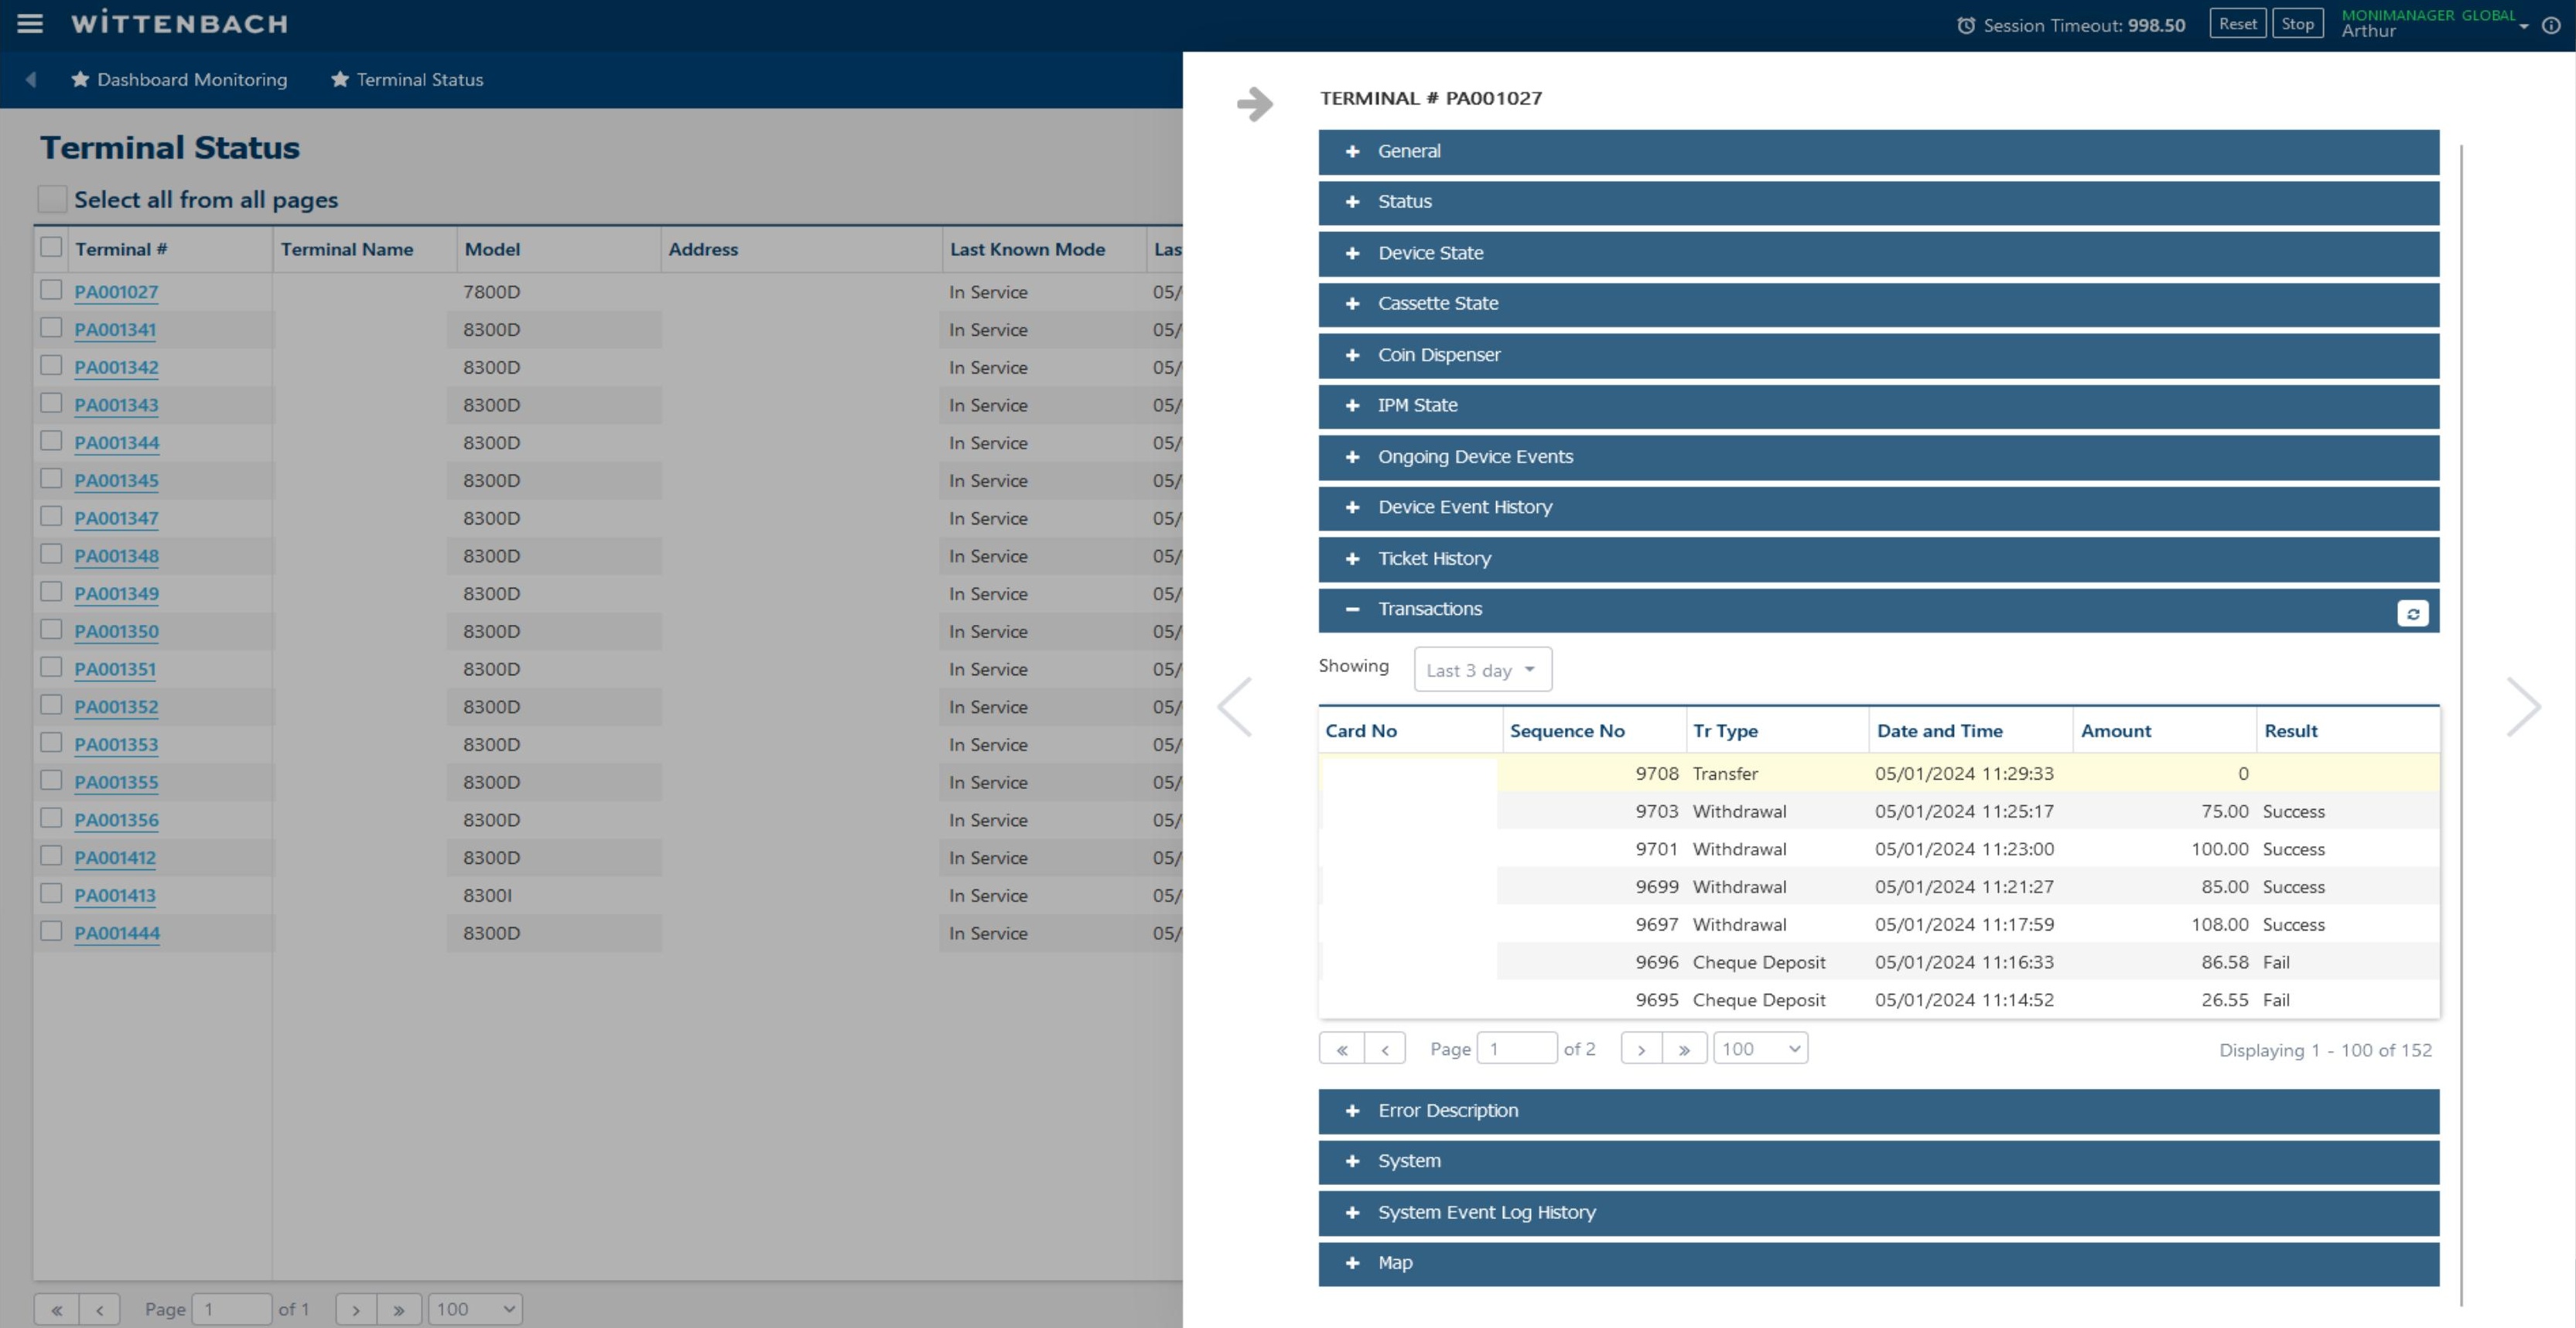2576x1328 pixels.
Task: Click the plus icon beside Map
Action: tap(1352, 1263)
